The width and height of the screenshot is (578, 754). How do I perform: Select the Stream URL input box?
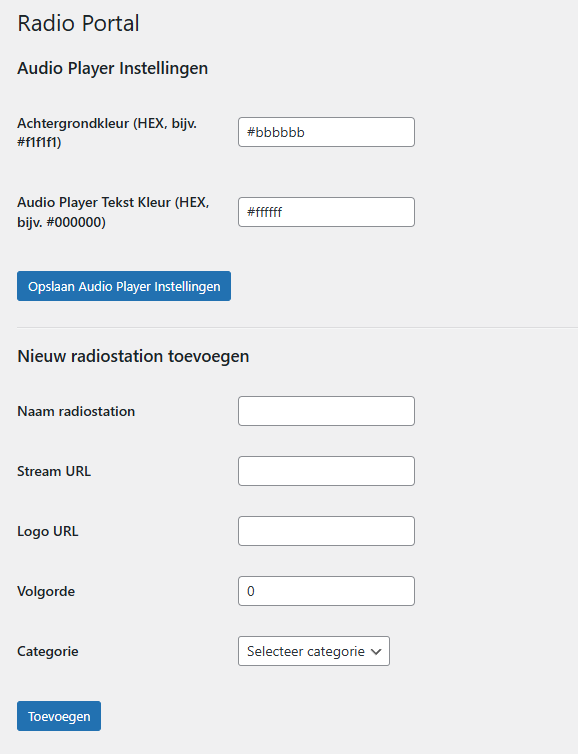coord(326,471)
